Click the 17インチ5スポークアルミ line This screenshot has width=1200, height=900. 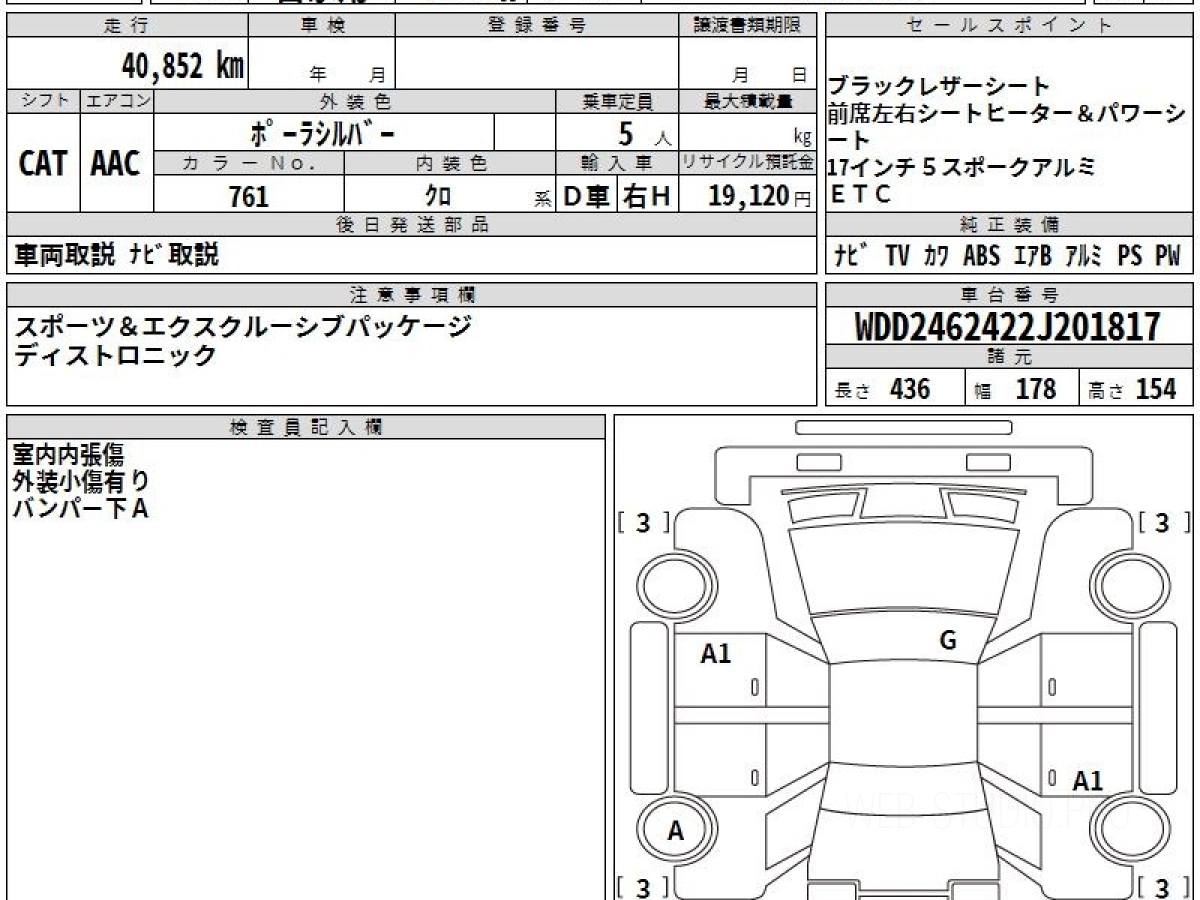pos(961,168)
